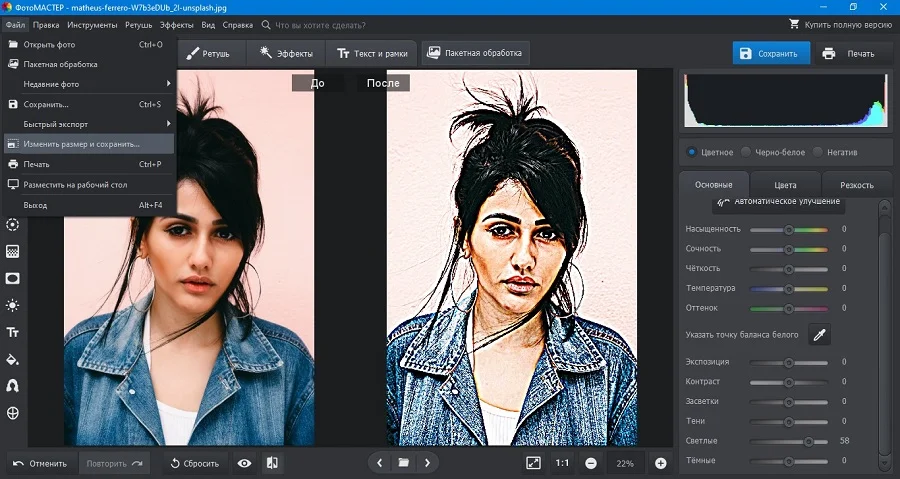Click the white balance eyedropper icon
Viewport: 900px width, 479px height.
coord(819,335)
